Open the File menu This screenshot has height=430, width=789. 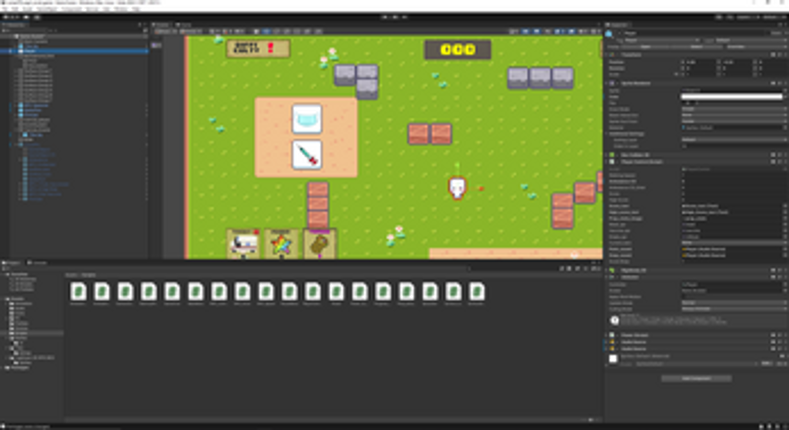click(x=4, y=9)
